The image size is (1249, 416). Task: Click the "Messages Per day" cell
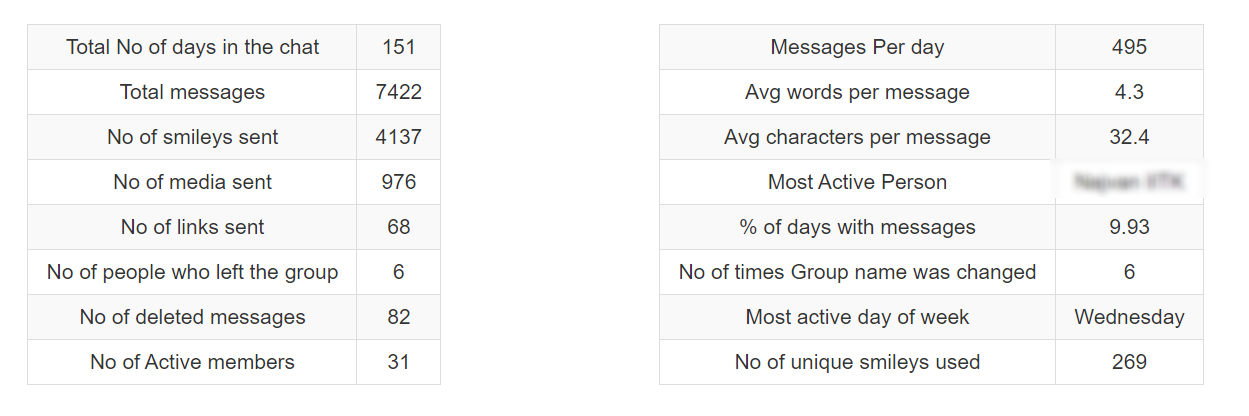[x=857, y=47]
